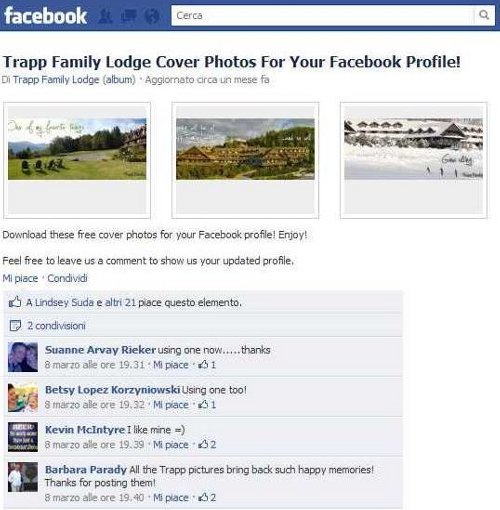Image resolution: width=500 pixels, height=510 pixels.
Task: Focus the Cerca search field
Action: (x=322, y=15)
